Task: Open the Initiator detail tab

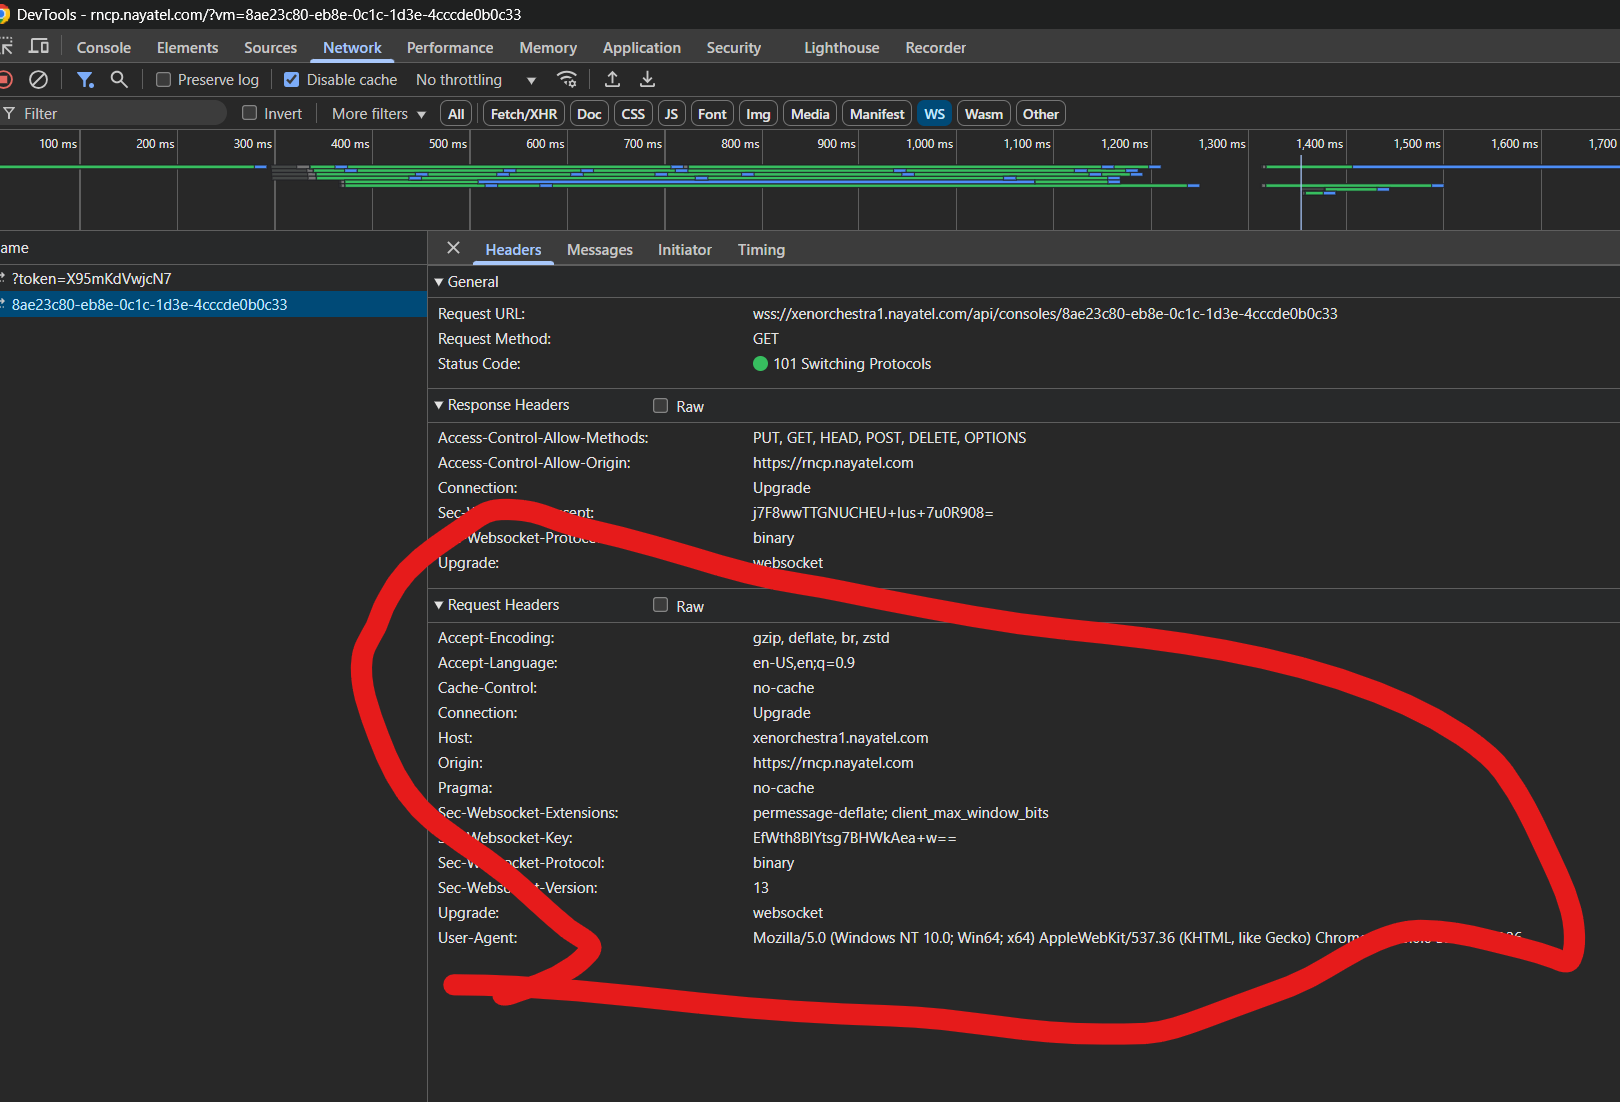Action: 685,250
